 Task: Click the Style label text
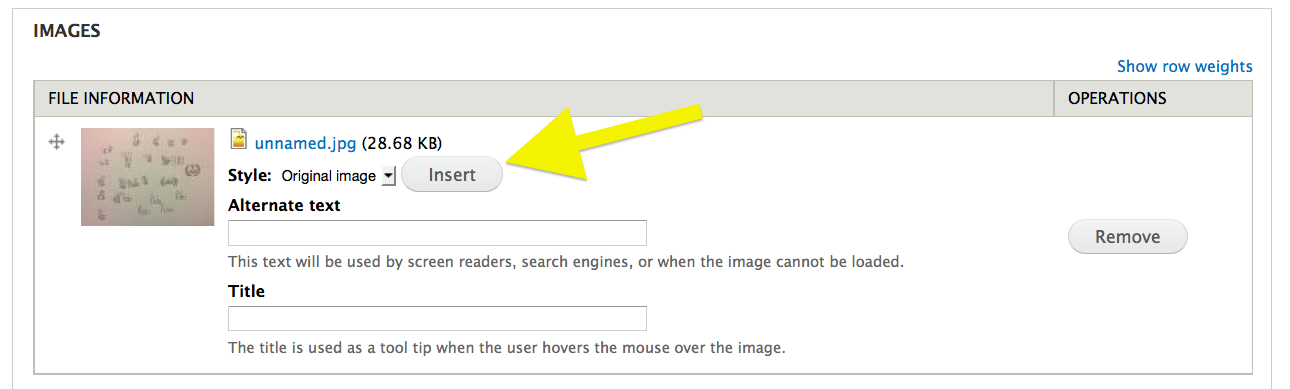250,175
